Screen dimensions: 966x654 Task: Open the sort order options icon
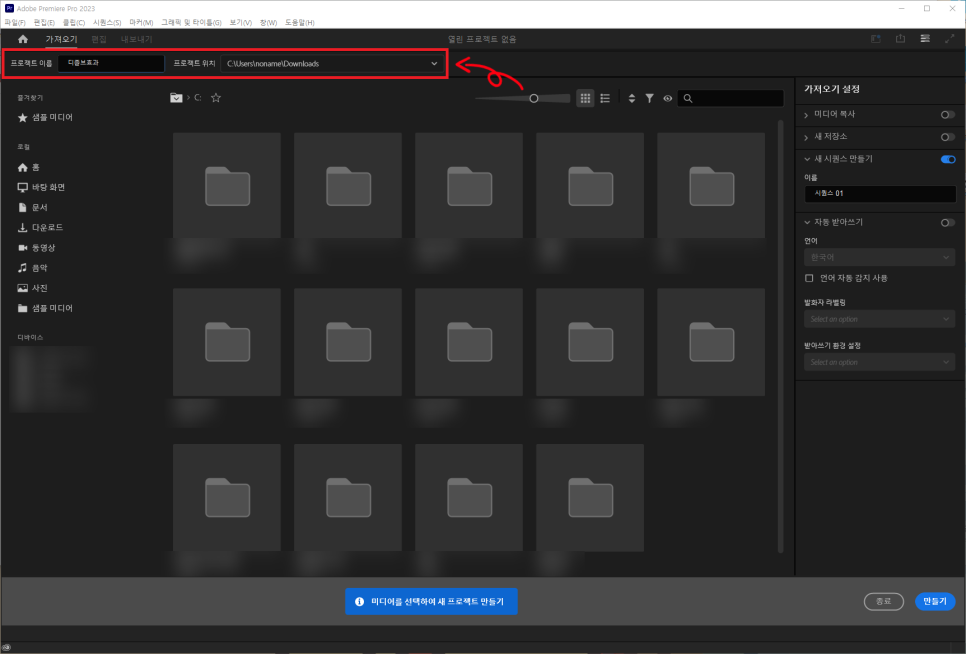pyautogui.click(x=631, y=98)
